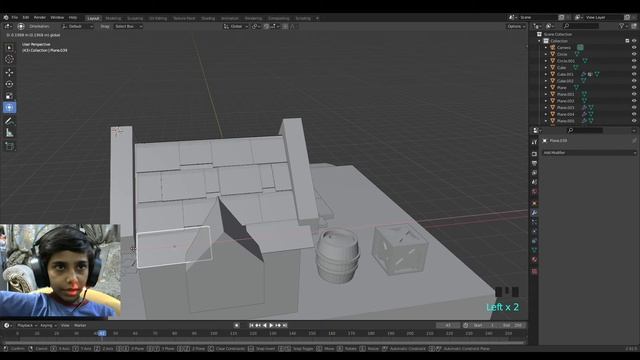
Task: Open the Physics properties tab
Action: click(534, 231)
